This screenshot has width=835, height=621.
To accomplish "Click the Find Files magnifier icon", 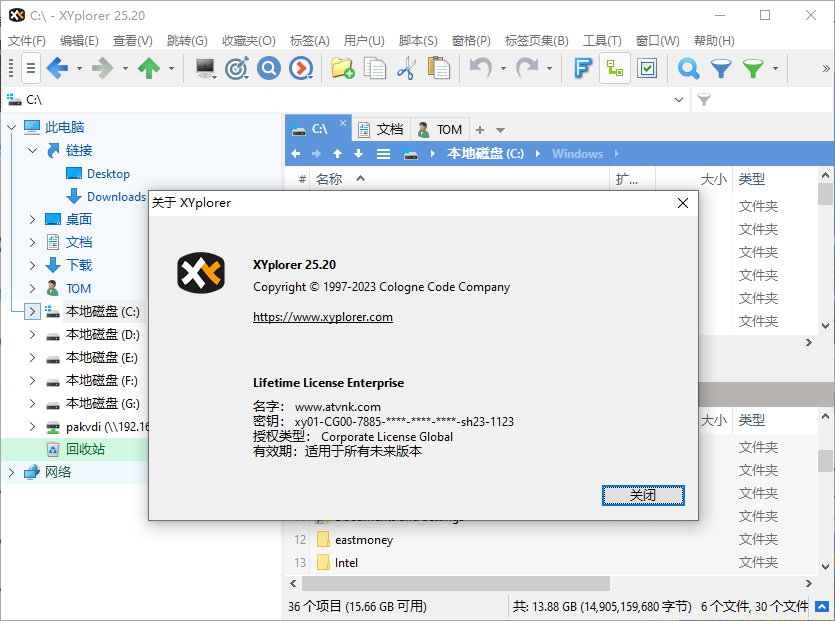I will point(688,68).
